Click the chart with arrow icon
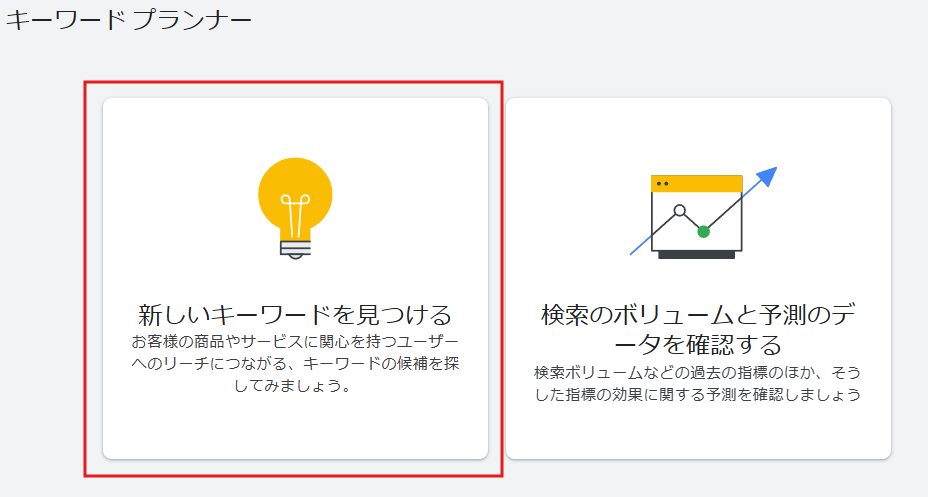The image size is (928, 497). (x=698, y=215)
